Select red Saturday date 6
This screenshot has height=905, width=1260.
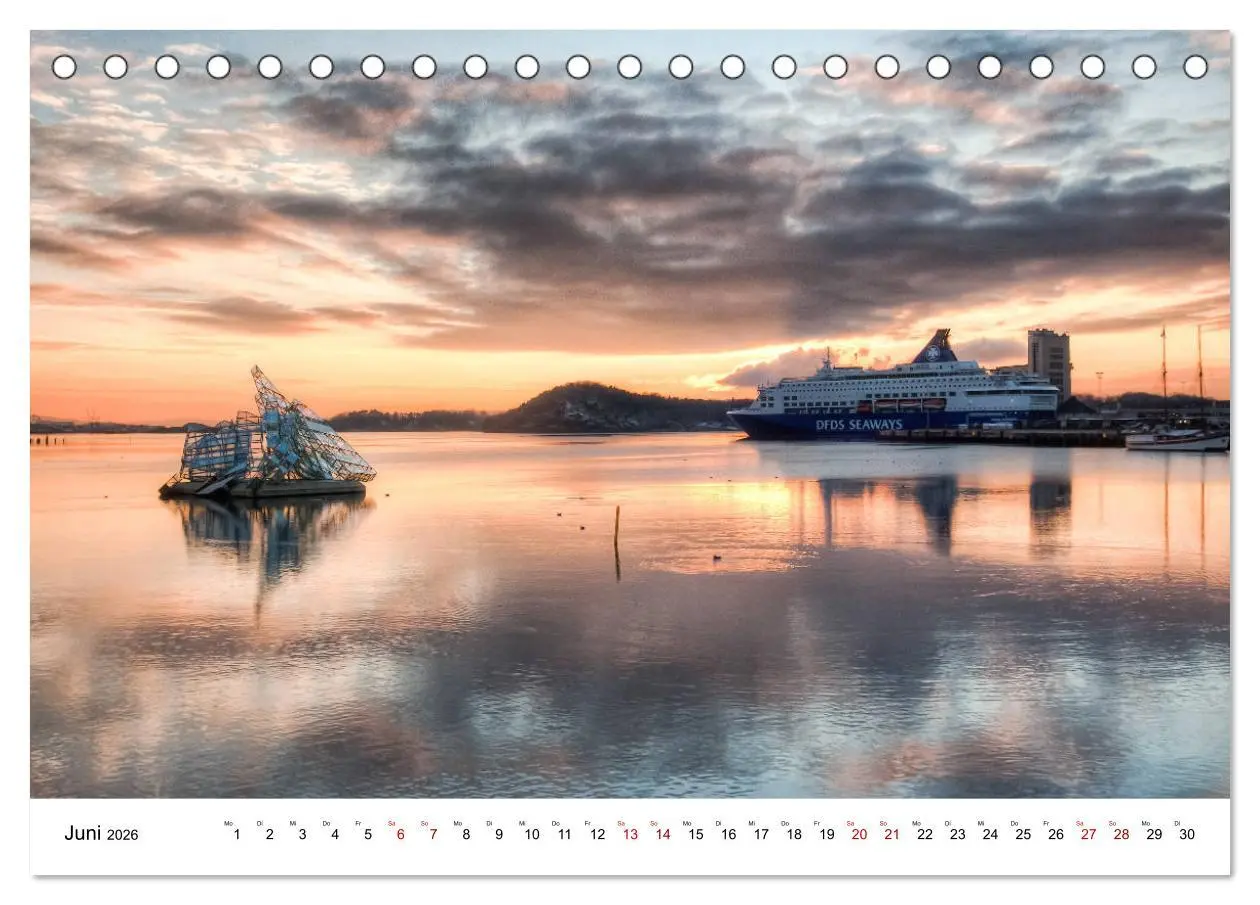[400, 834]
